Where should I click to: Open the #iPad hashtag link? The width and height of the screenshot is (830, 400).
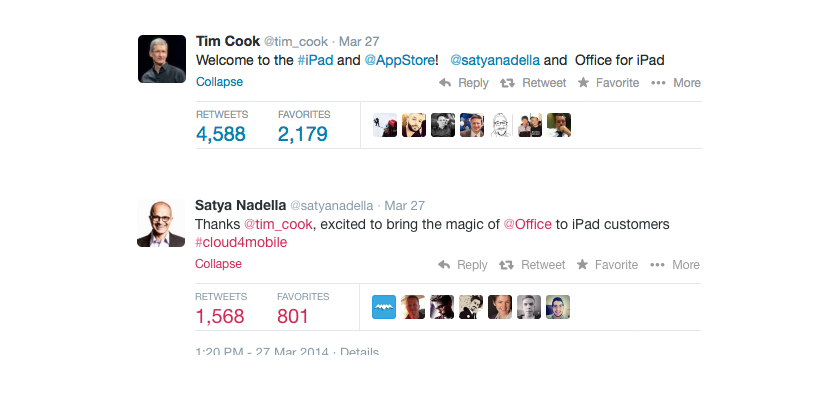pos(315,60)
